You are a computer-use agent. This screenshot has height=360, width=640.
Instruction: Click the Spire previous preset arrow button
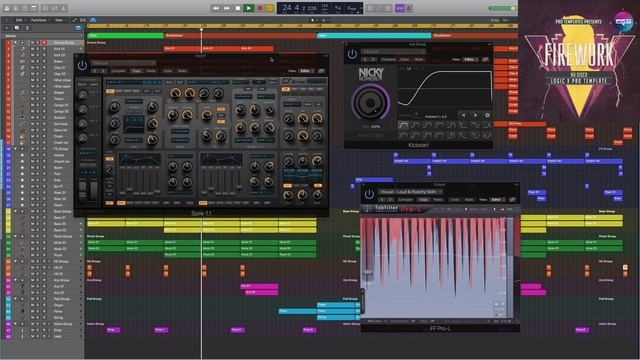coord(96,71)
